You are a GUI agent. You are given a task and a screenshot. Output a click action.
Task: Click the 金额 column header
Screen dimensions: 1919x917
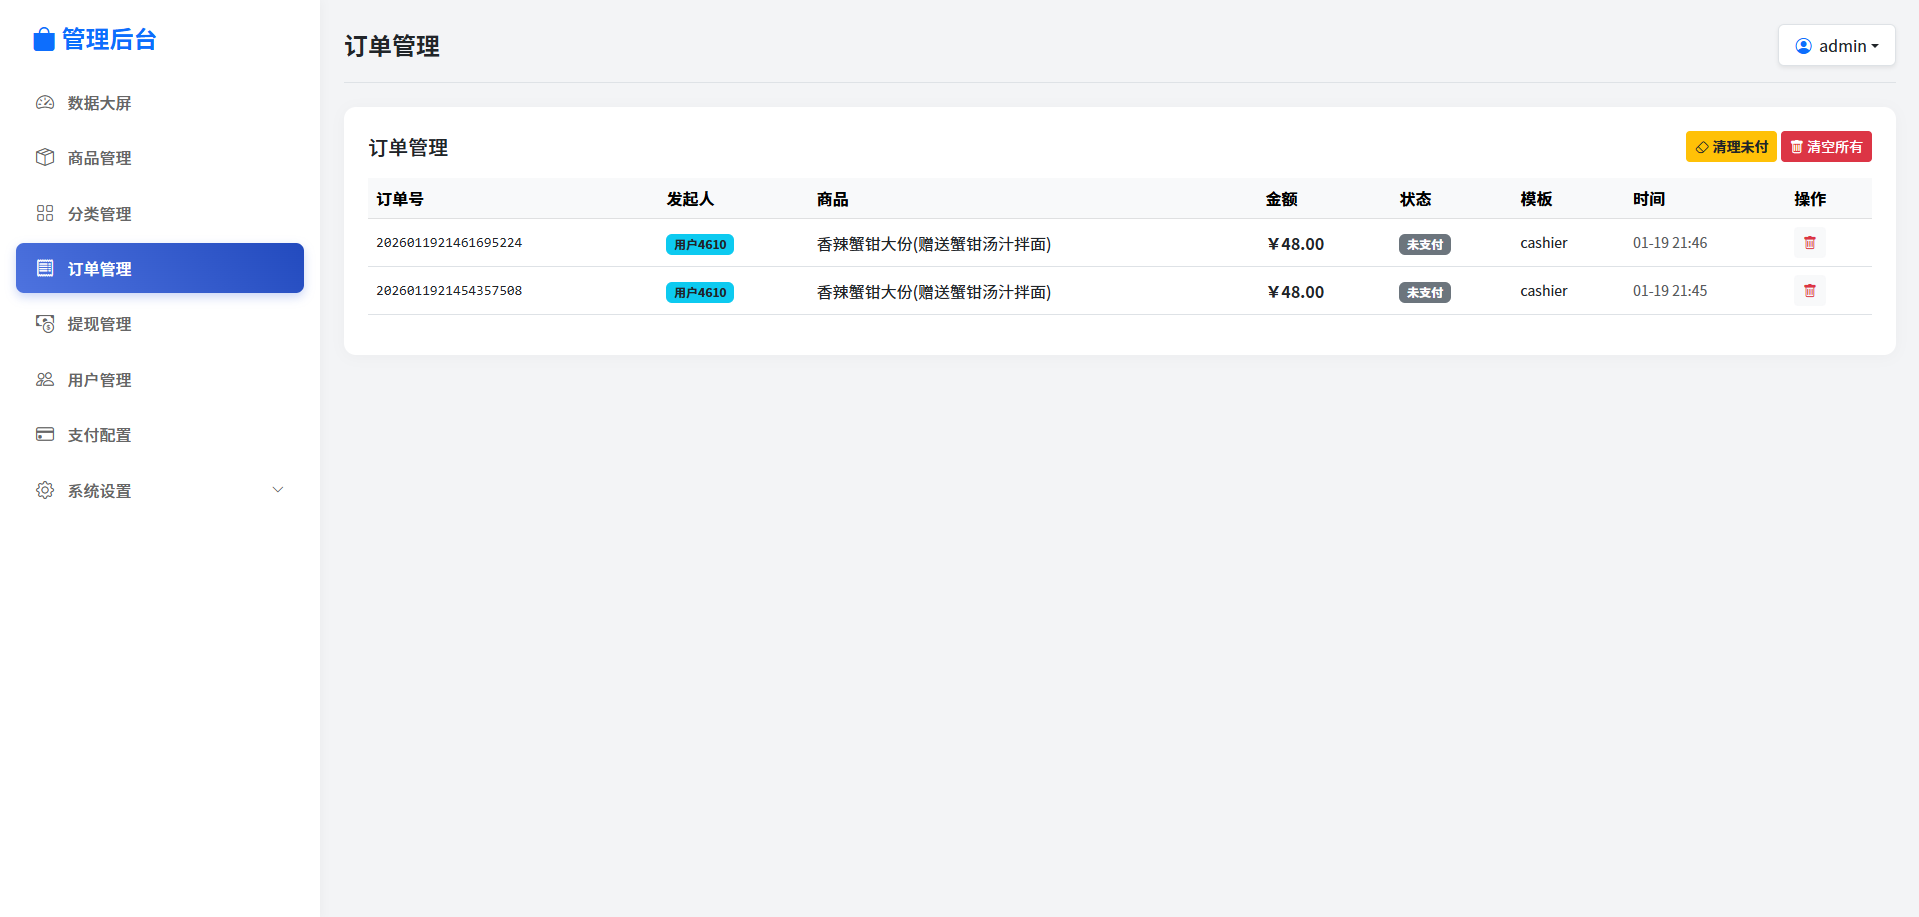point(1281,199)
